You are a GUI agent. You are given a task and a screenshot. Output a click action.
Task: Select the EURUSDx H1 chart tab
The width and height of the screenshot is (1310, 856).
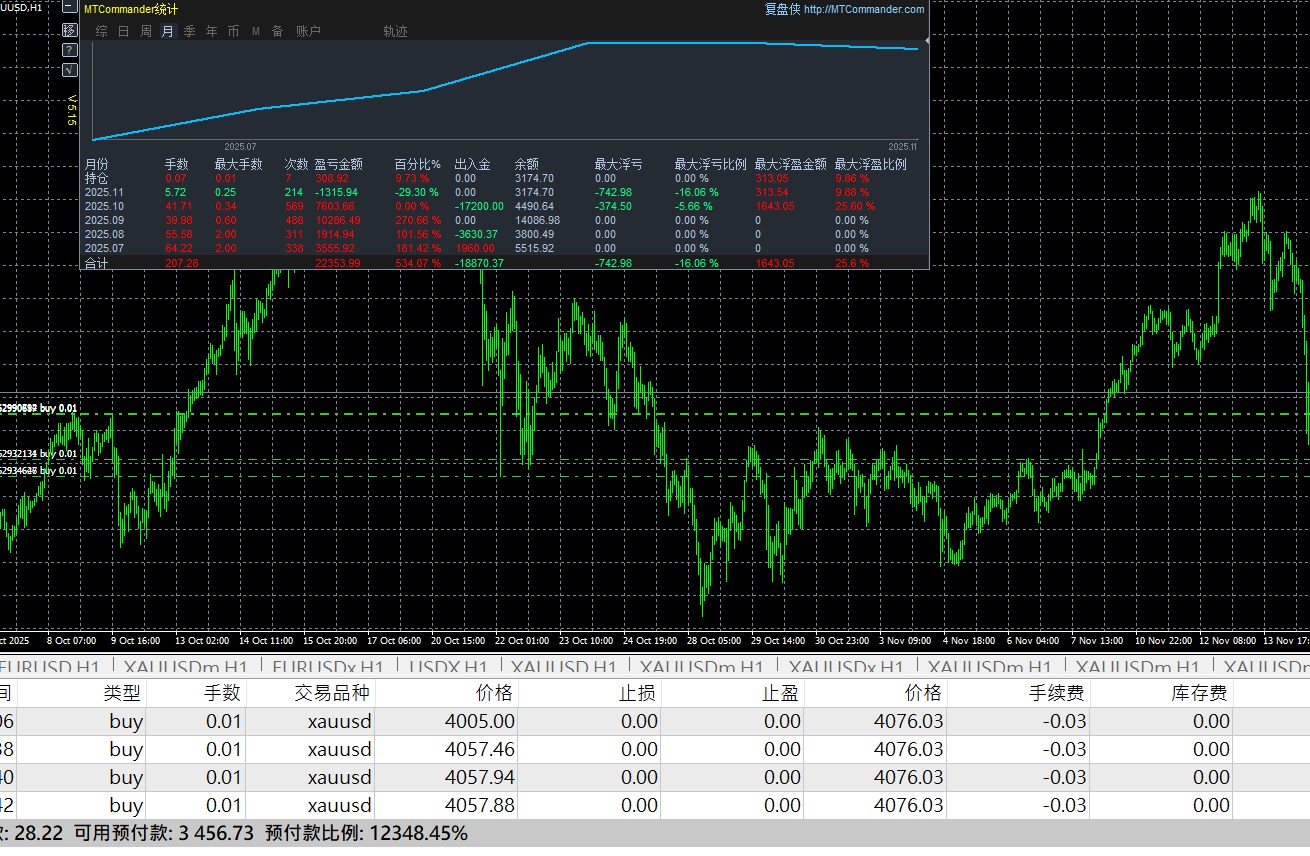tap(327, 667)
